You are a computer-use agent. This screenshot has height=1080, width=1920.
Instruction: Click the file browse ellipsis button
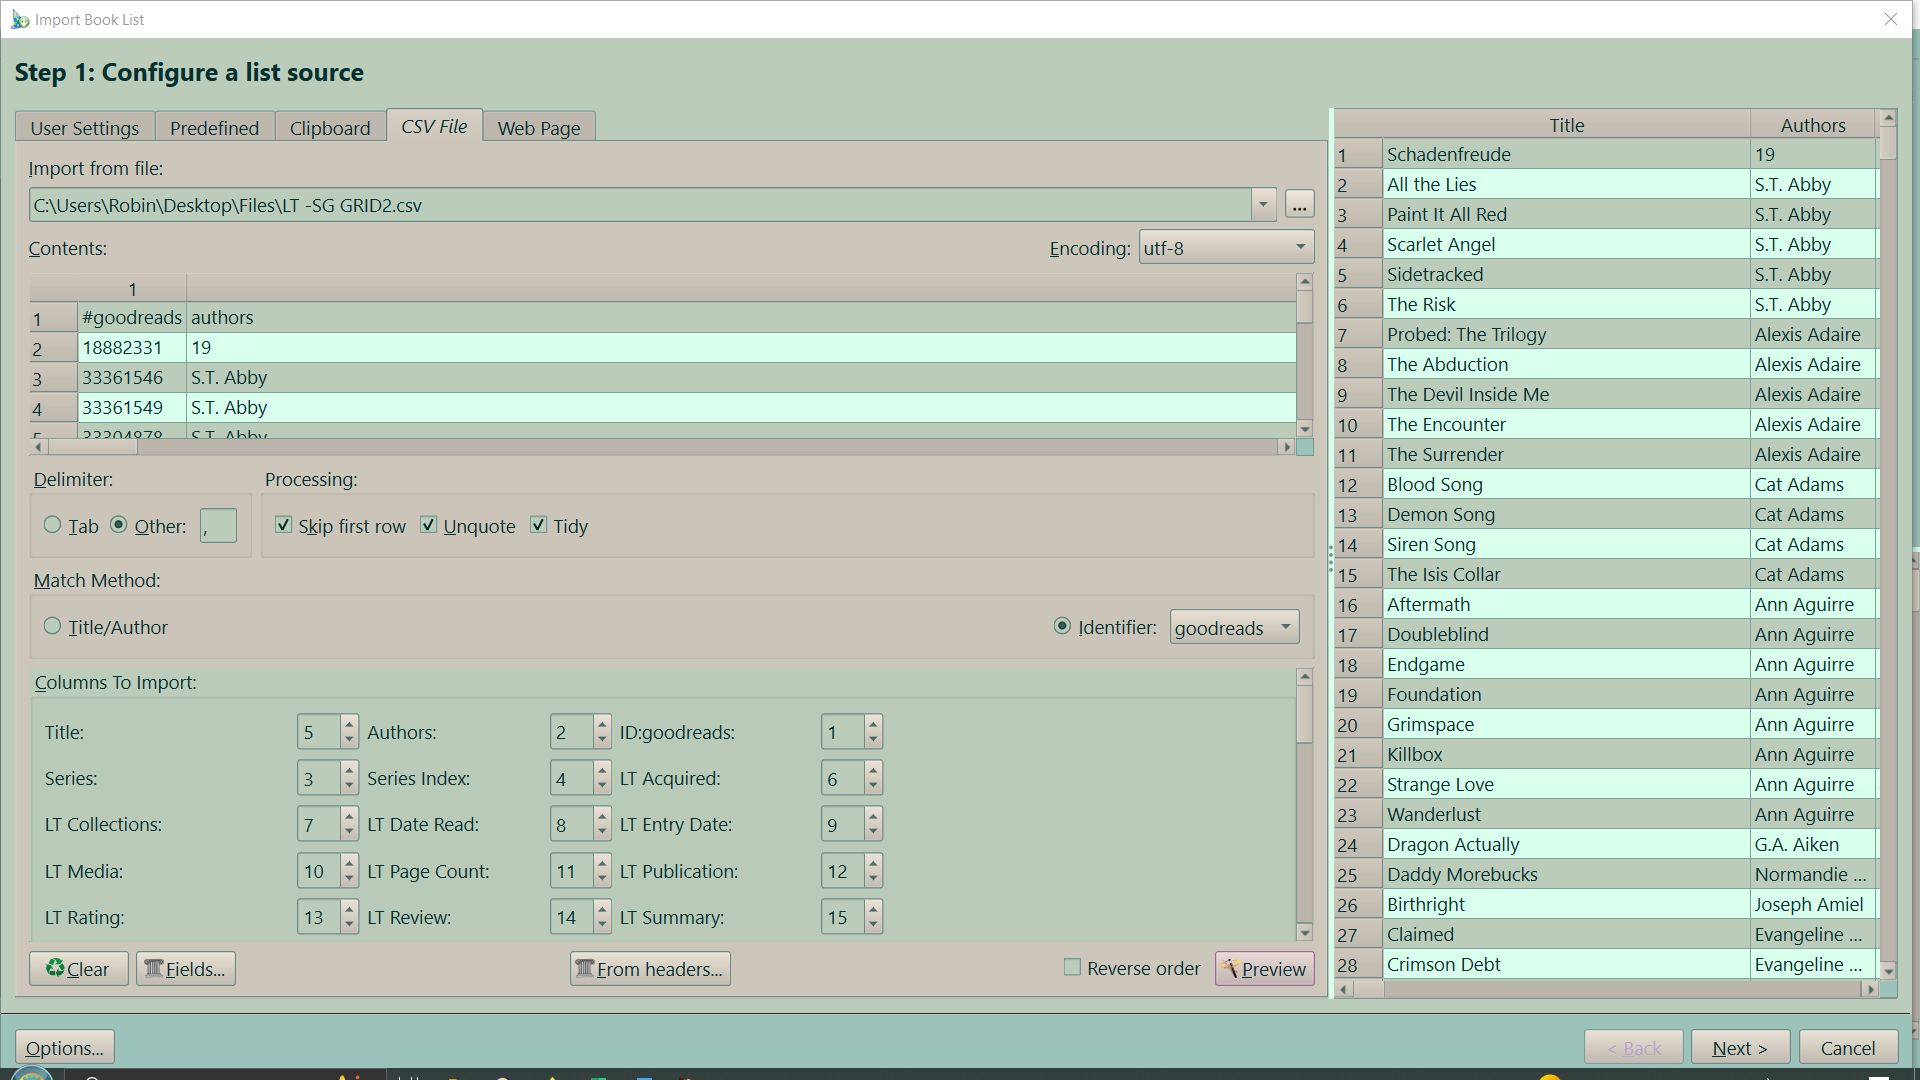pos(1298,205)
